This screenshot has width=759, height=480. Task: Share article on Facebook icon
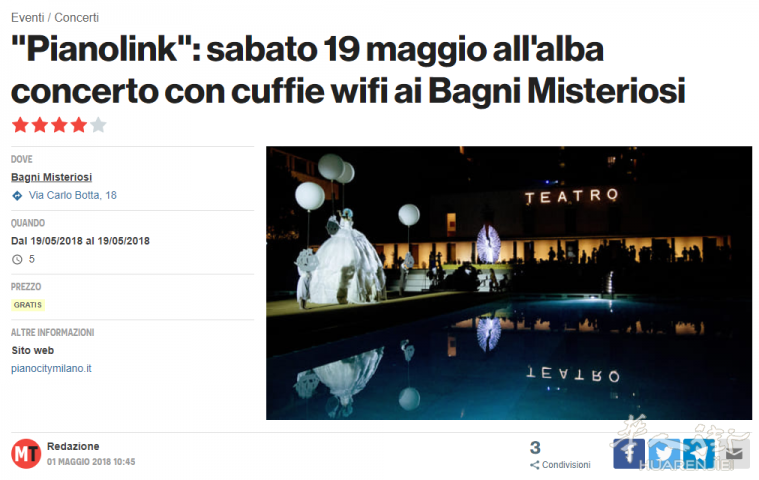point(629,453)
